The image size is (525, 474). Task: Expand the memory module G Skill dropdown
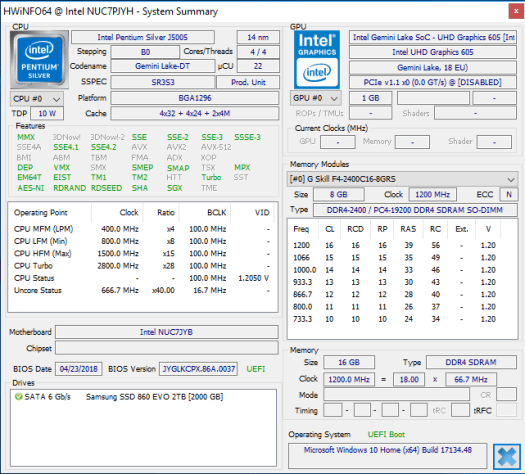pos(402,179)
